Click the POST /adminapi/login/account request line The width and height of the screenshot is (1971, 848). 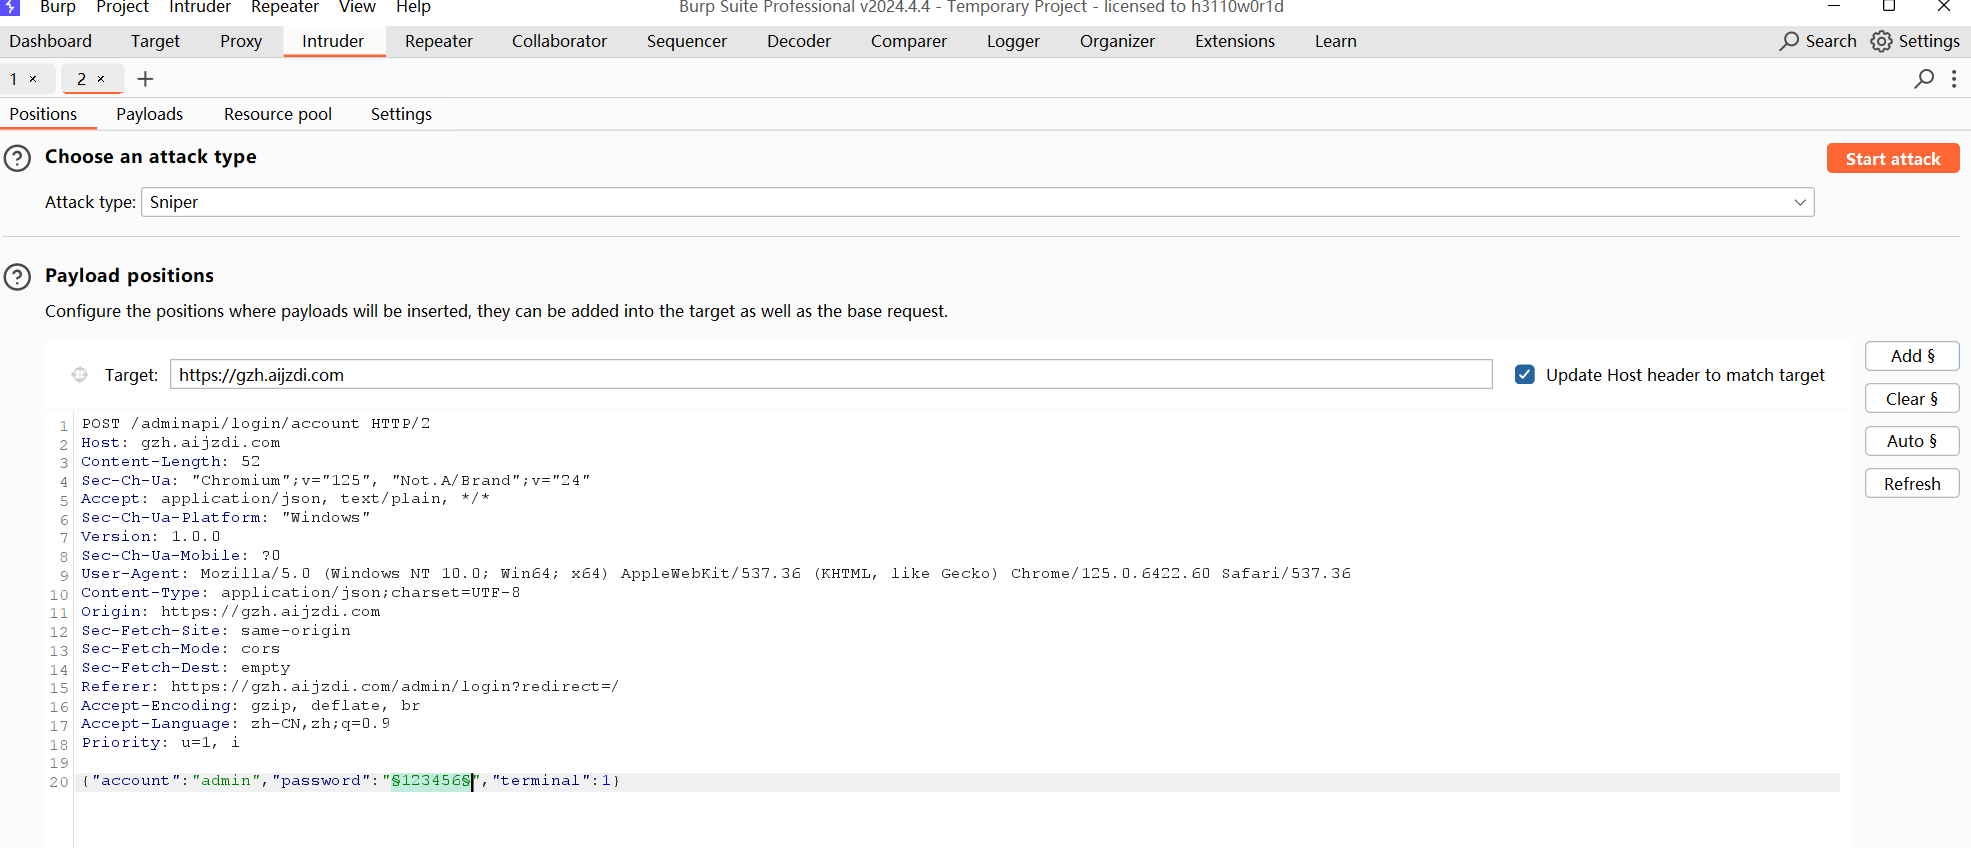click(256, 424)
